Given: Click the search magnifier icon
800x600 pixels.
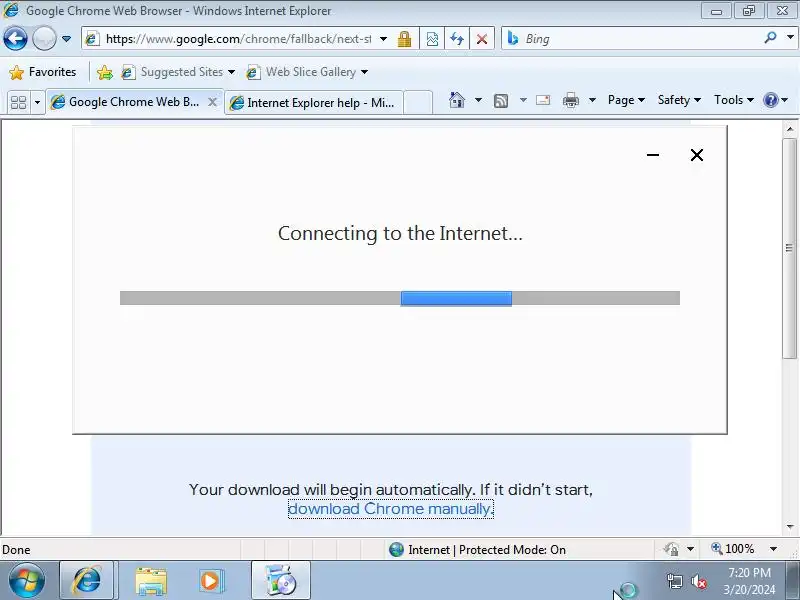Looking at the screenshot, I should click(770, 38).
